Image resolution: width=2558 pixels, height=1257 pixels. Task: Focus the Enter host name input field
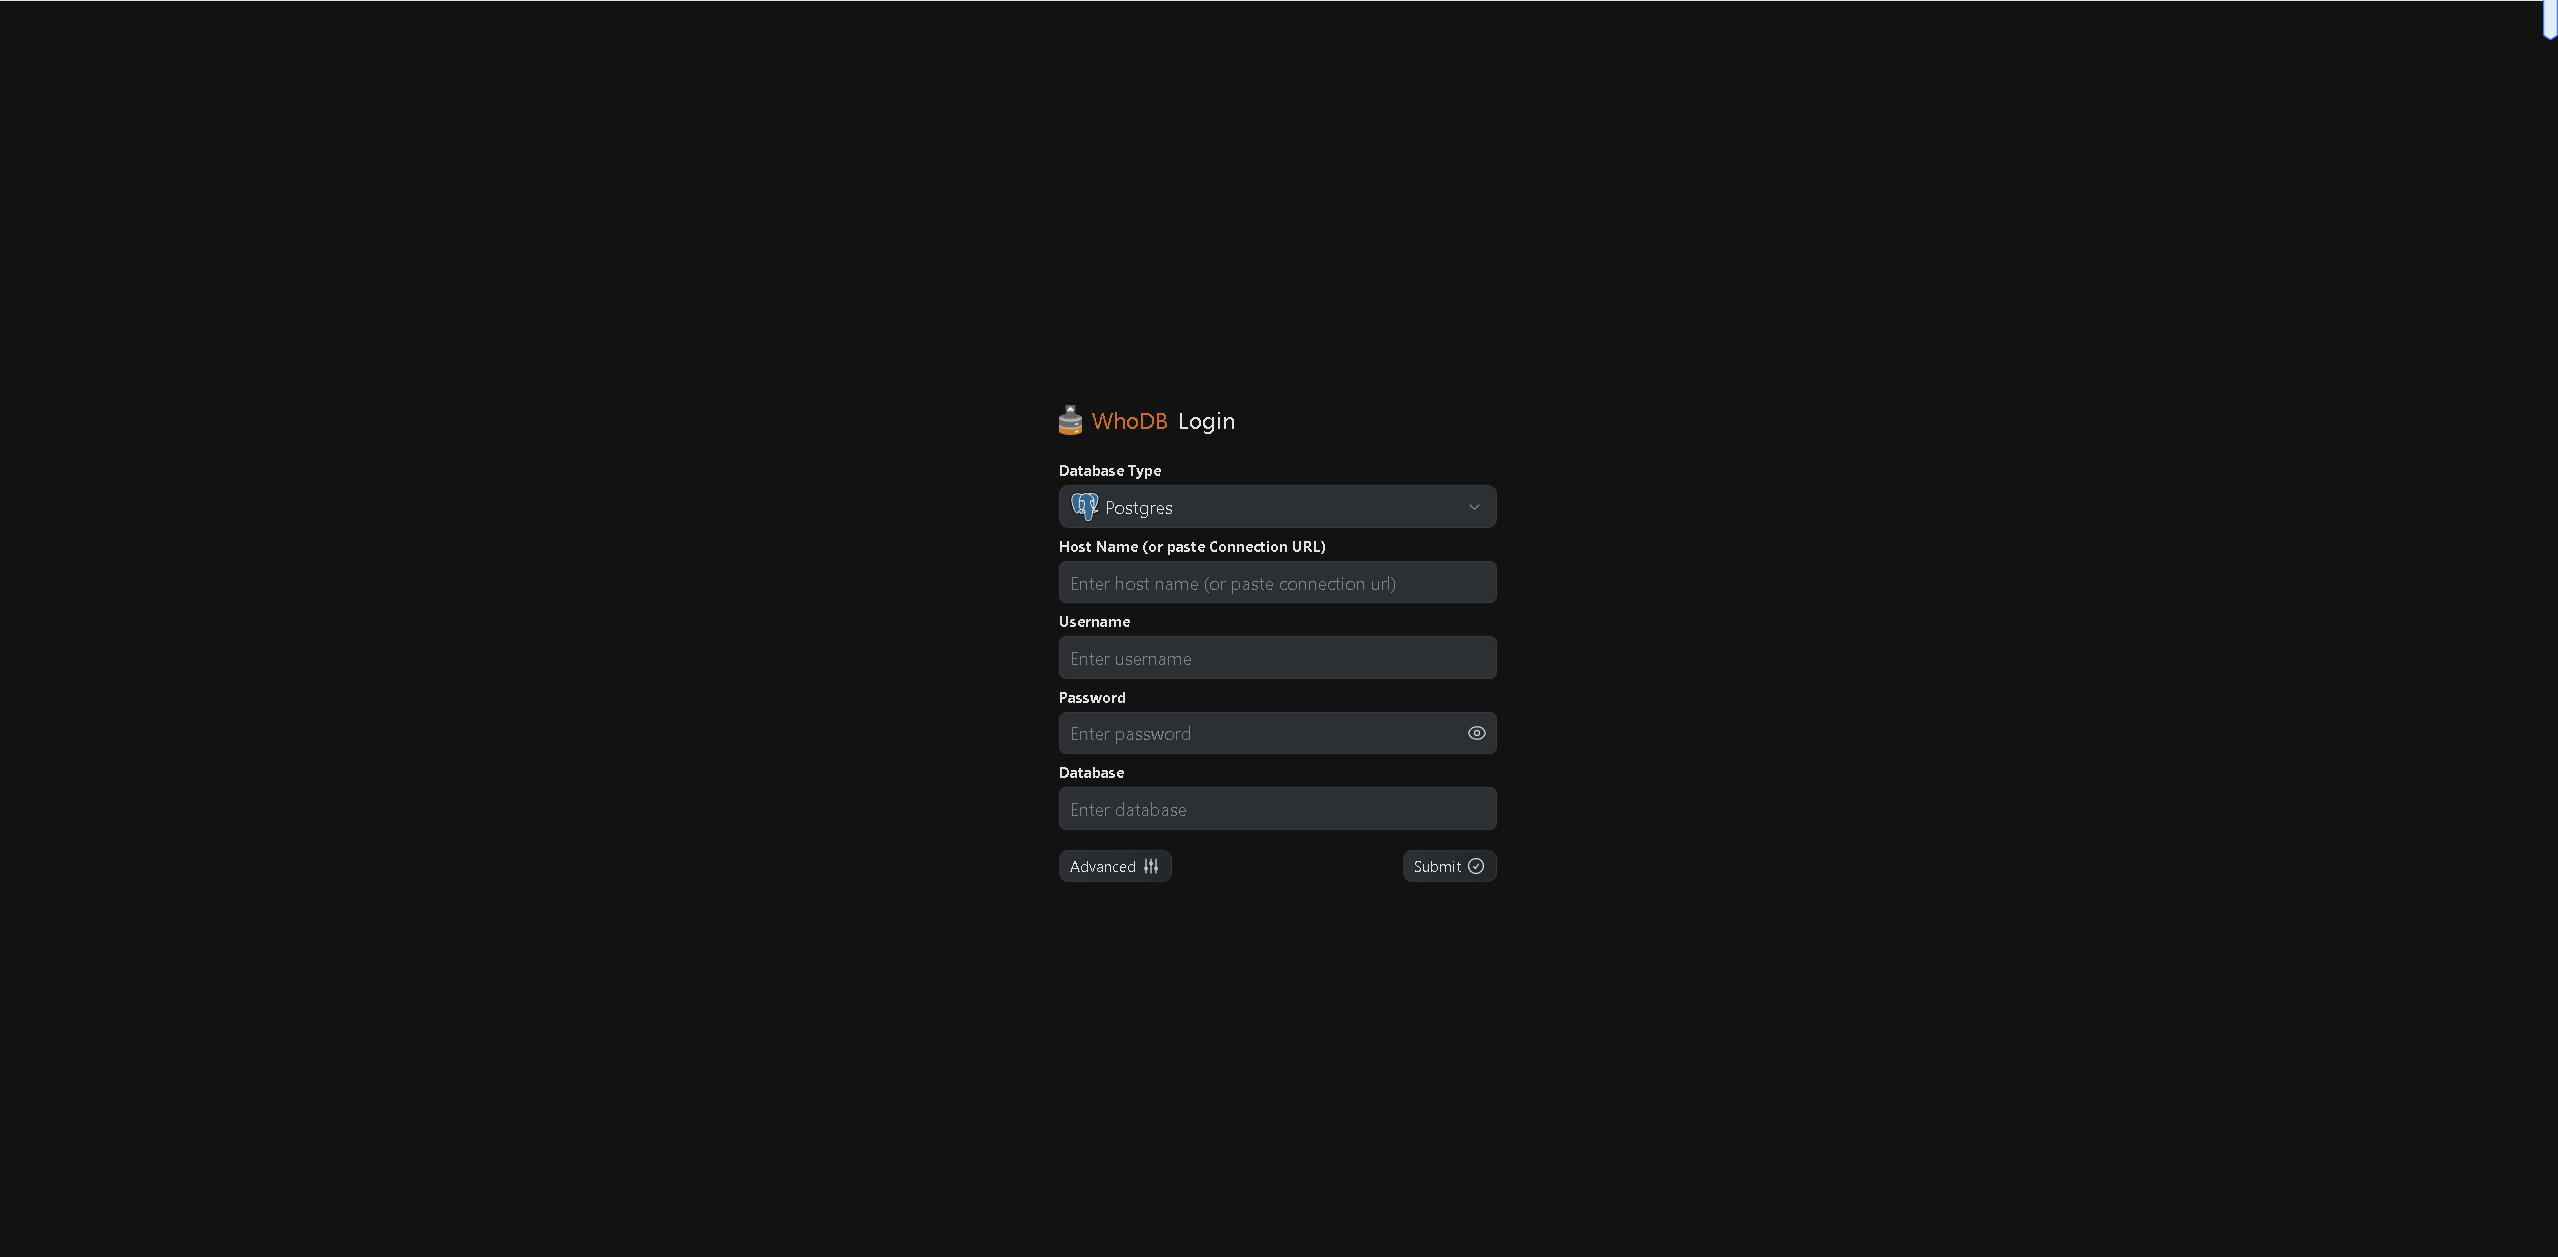click(1277, 583)
